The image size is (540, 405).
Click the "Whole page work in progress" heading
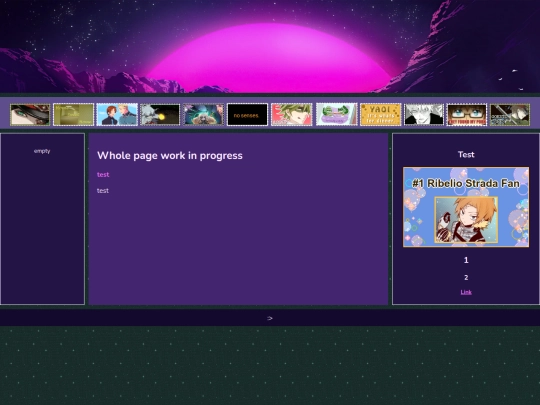pyautogui.click(x=170, y=156)
